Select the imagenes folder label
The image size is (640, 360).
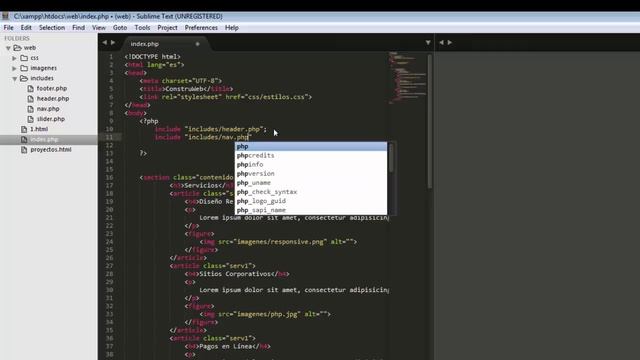[x=44, y=68]
